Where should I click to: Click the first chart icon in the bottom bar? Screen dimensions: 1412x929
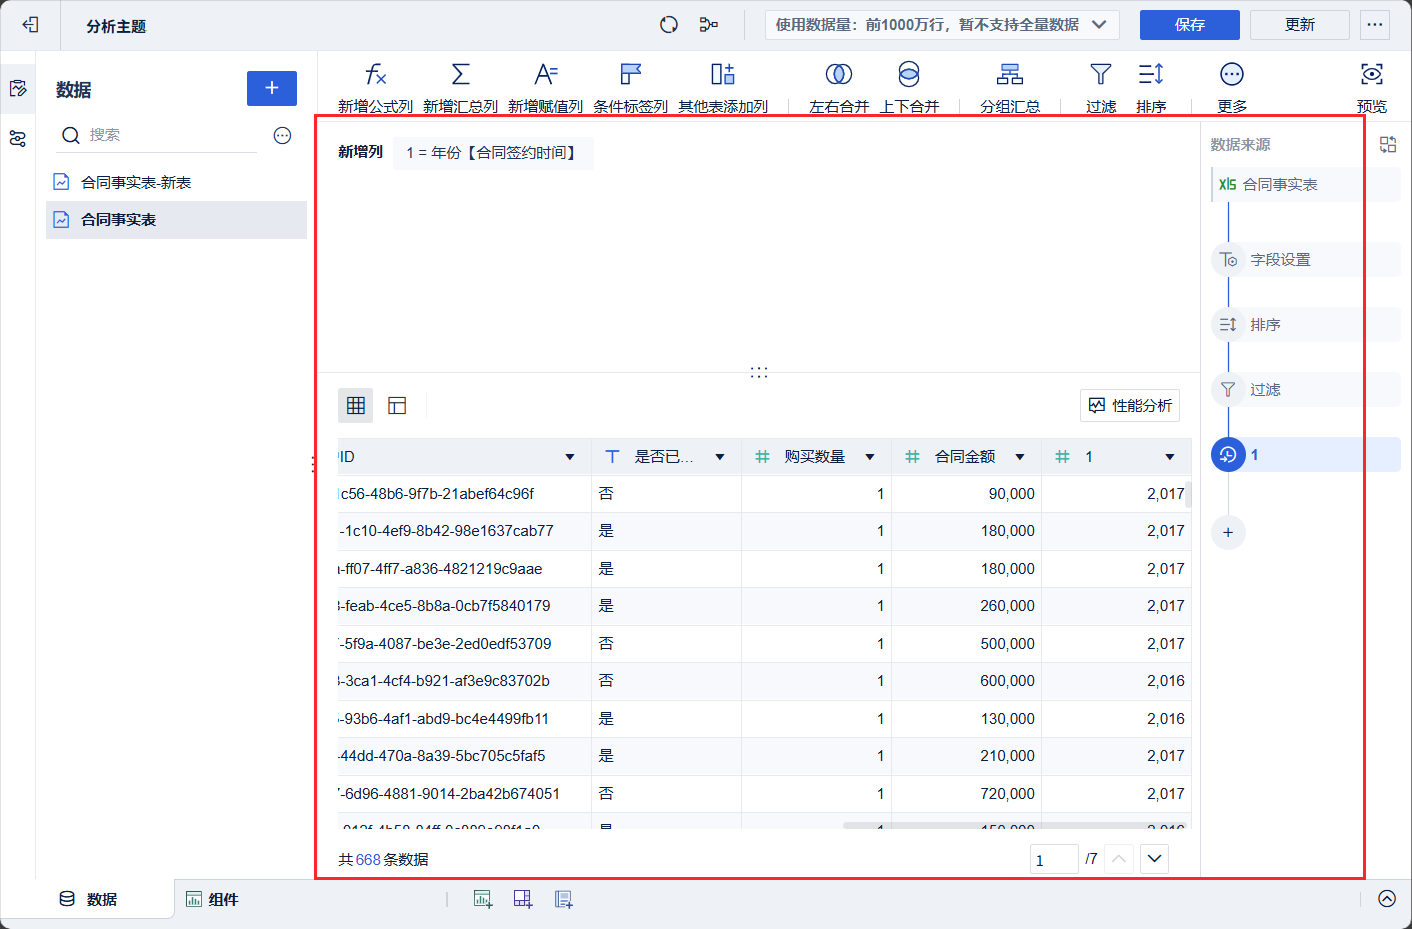(x=483, y=899)
